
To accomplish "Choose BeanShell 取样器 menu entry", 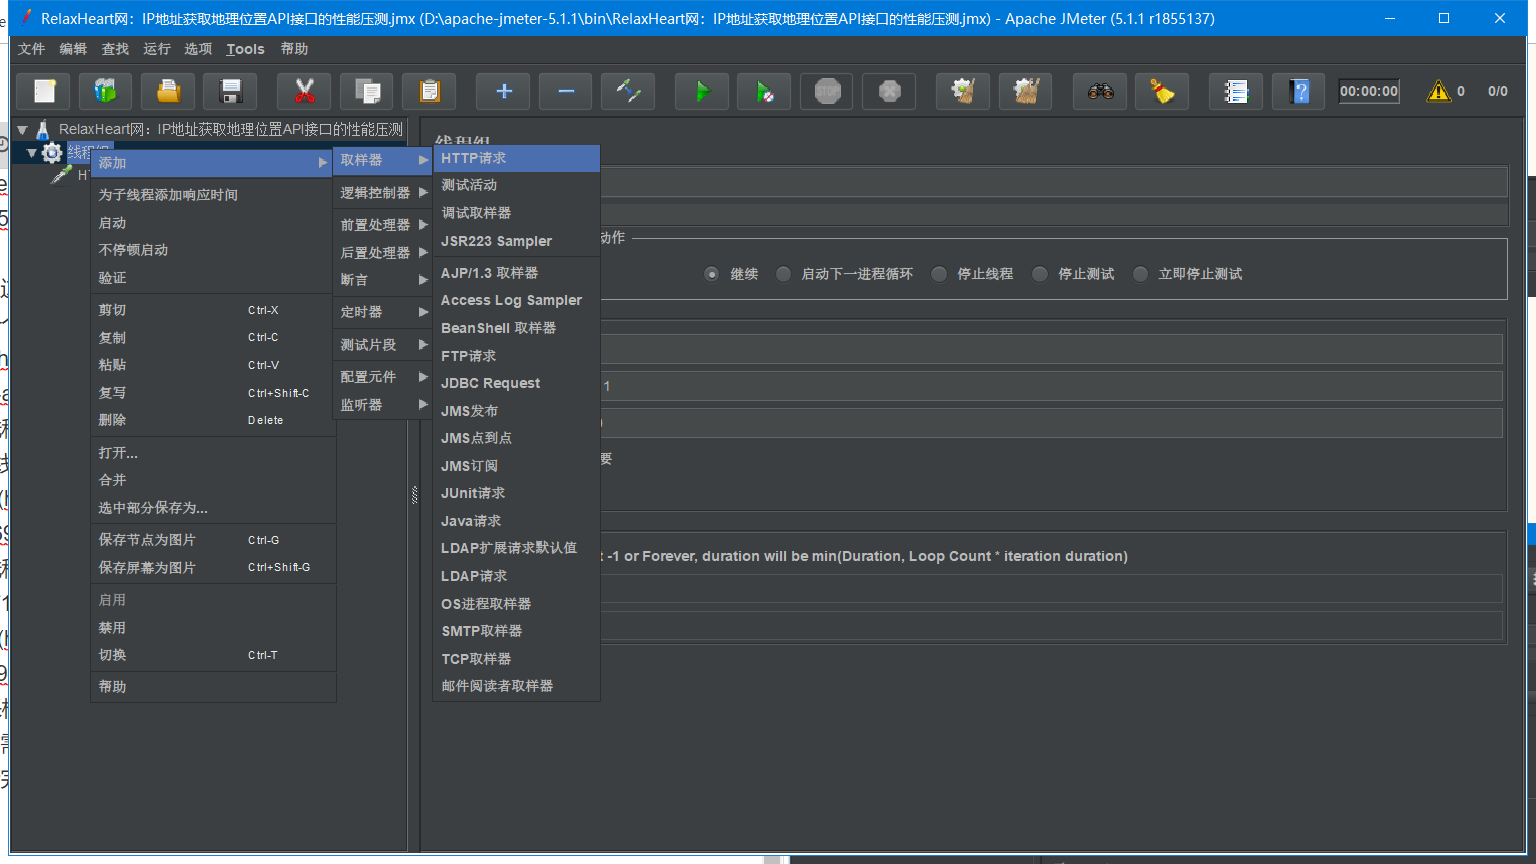I will (x=516, y=328).
